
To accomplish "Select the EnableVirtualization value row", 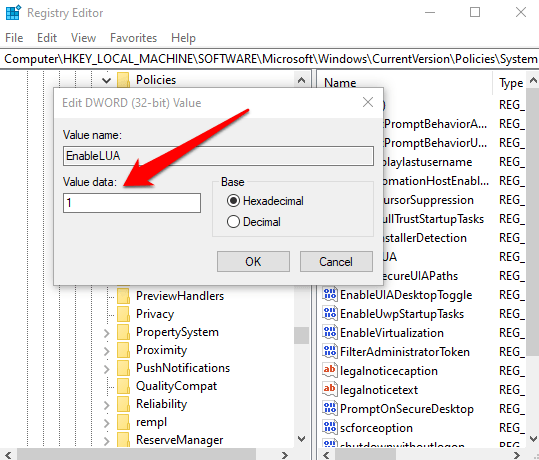I will 392,333.
